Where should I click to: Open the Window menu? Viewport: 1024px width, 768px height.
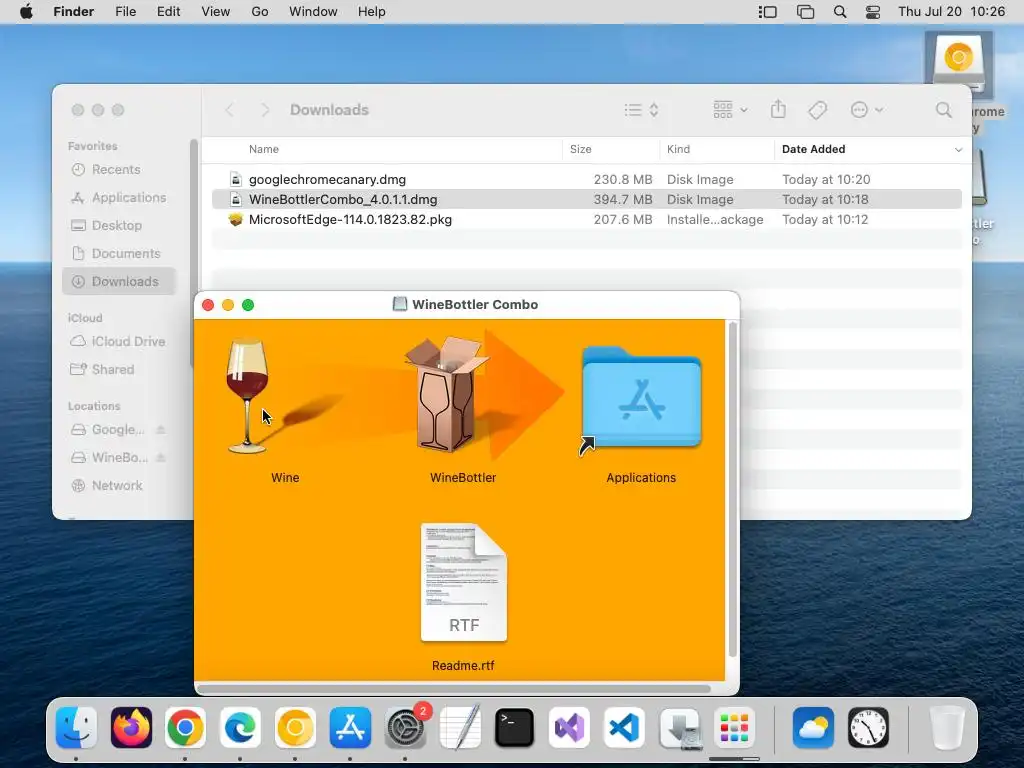tap(313, 12)
